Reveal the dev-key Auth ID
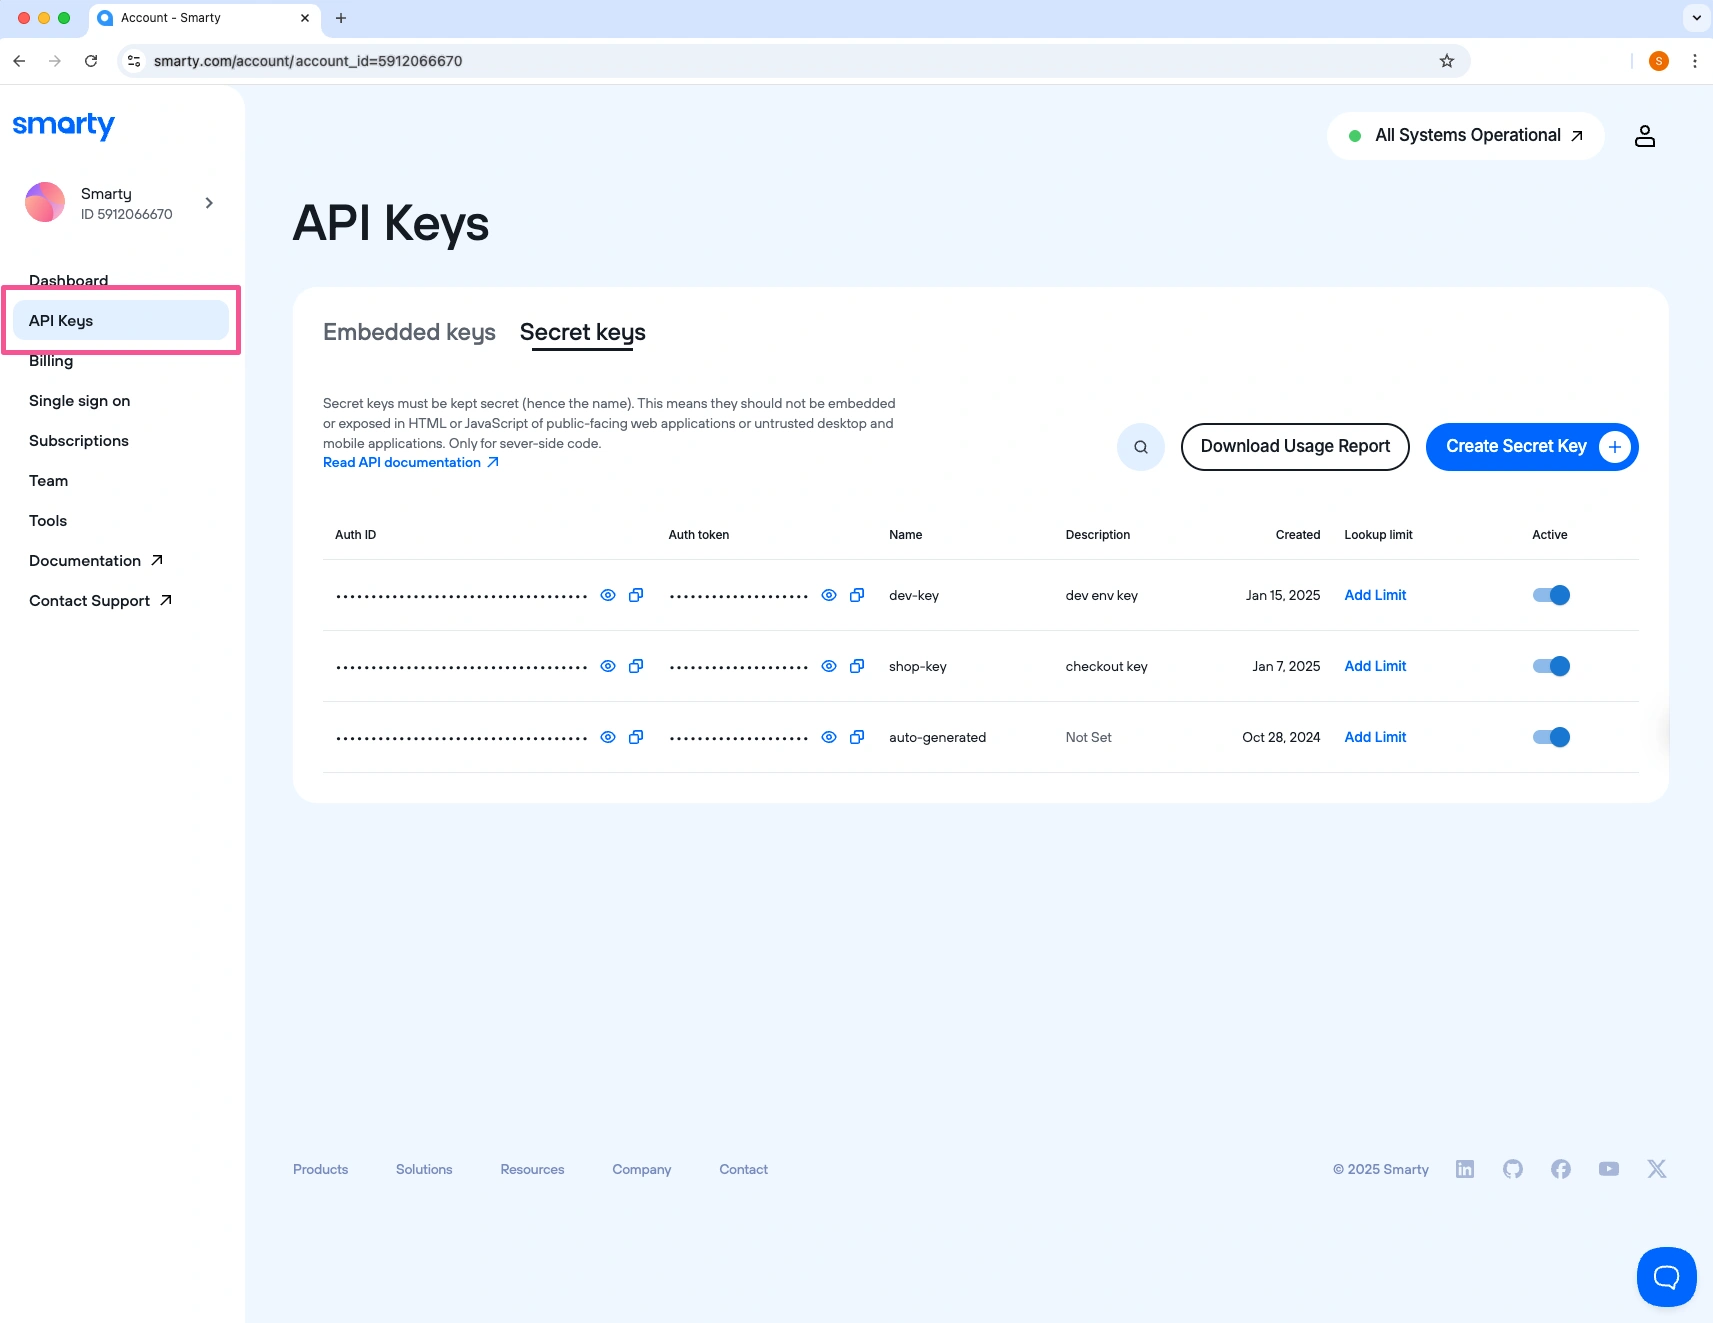1713x1323 pixels. pyautogui.click(x=608, y=595)
